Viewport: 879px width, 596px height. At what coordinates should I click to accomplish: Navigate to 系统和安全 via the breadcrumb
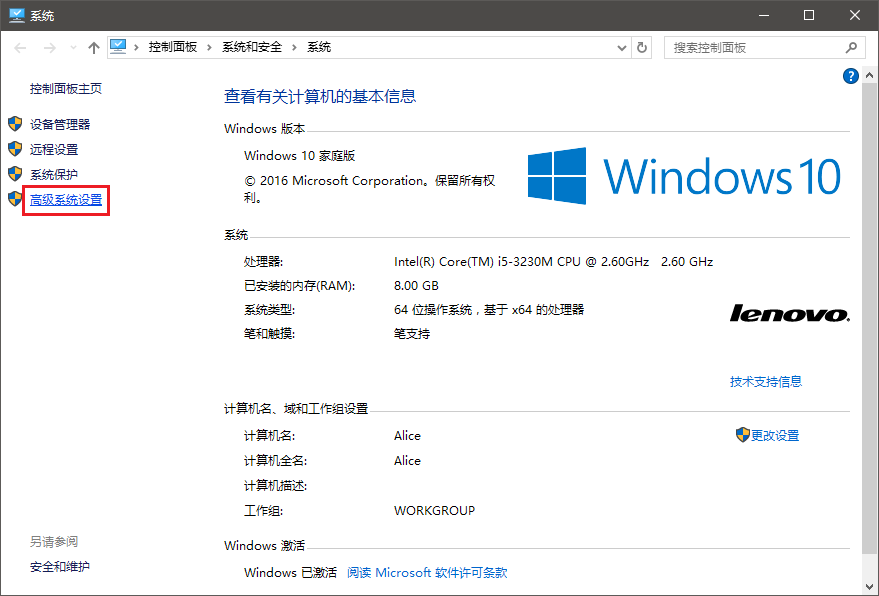(x=250, y=46)
